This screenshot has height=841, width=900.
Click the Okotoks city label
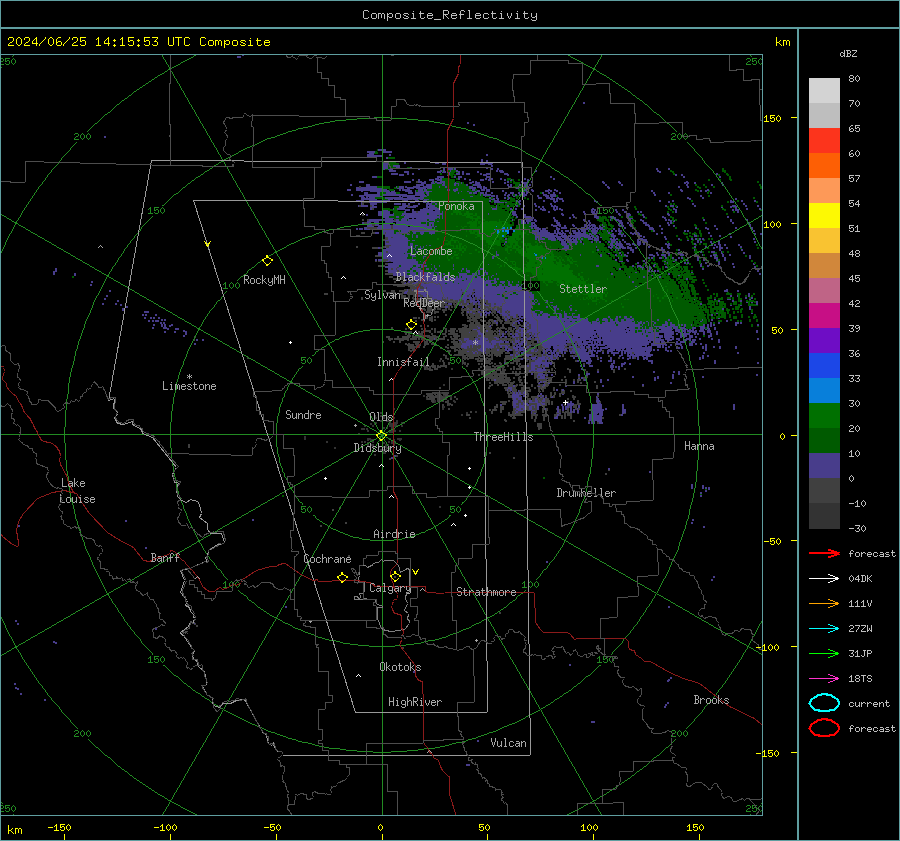pyautogui.click(x=400, y=667)
